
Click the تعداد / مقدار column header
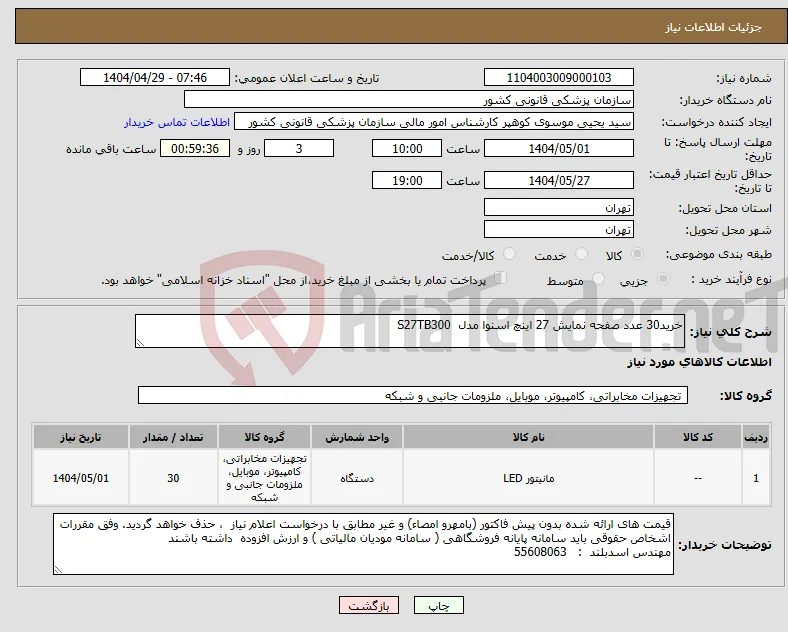pyautogui.click(x=173, y=437)
